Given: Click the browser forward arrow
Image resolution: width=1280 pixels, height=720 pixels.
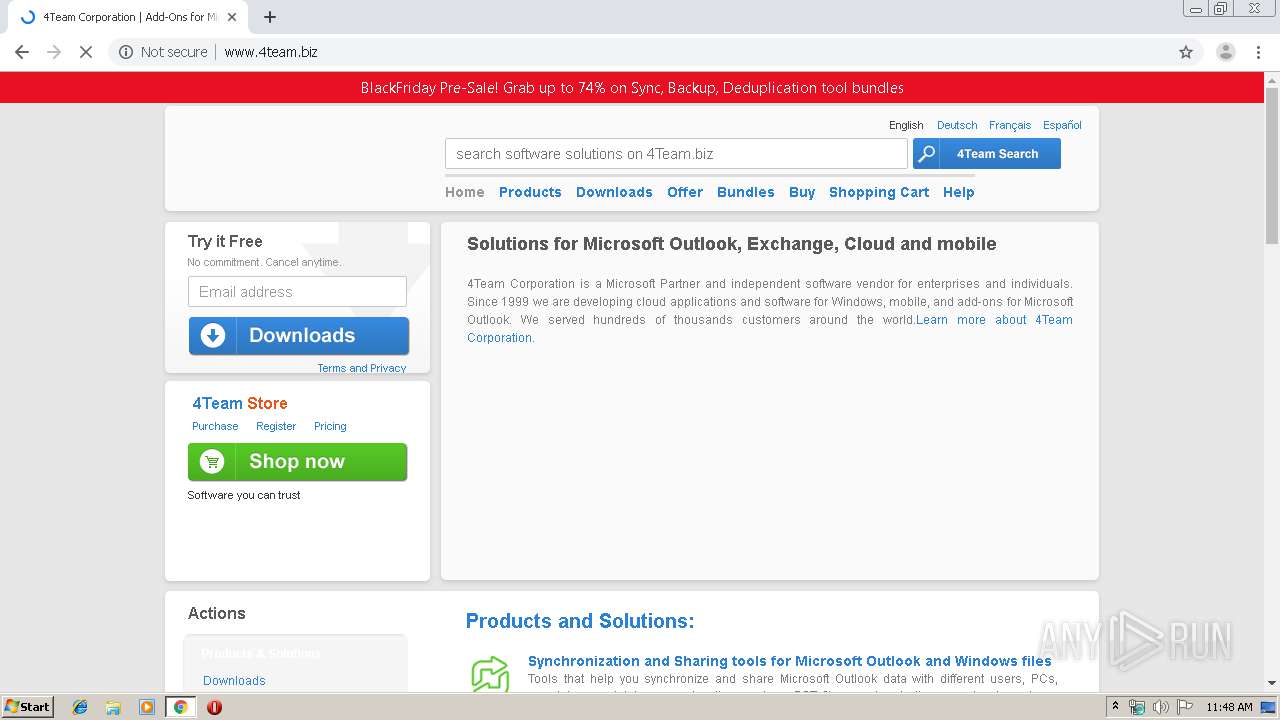Looking at the screenshot, I should [x=54, y=52].
